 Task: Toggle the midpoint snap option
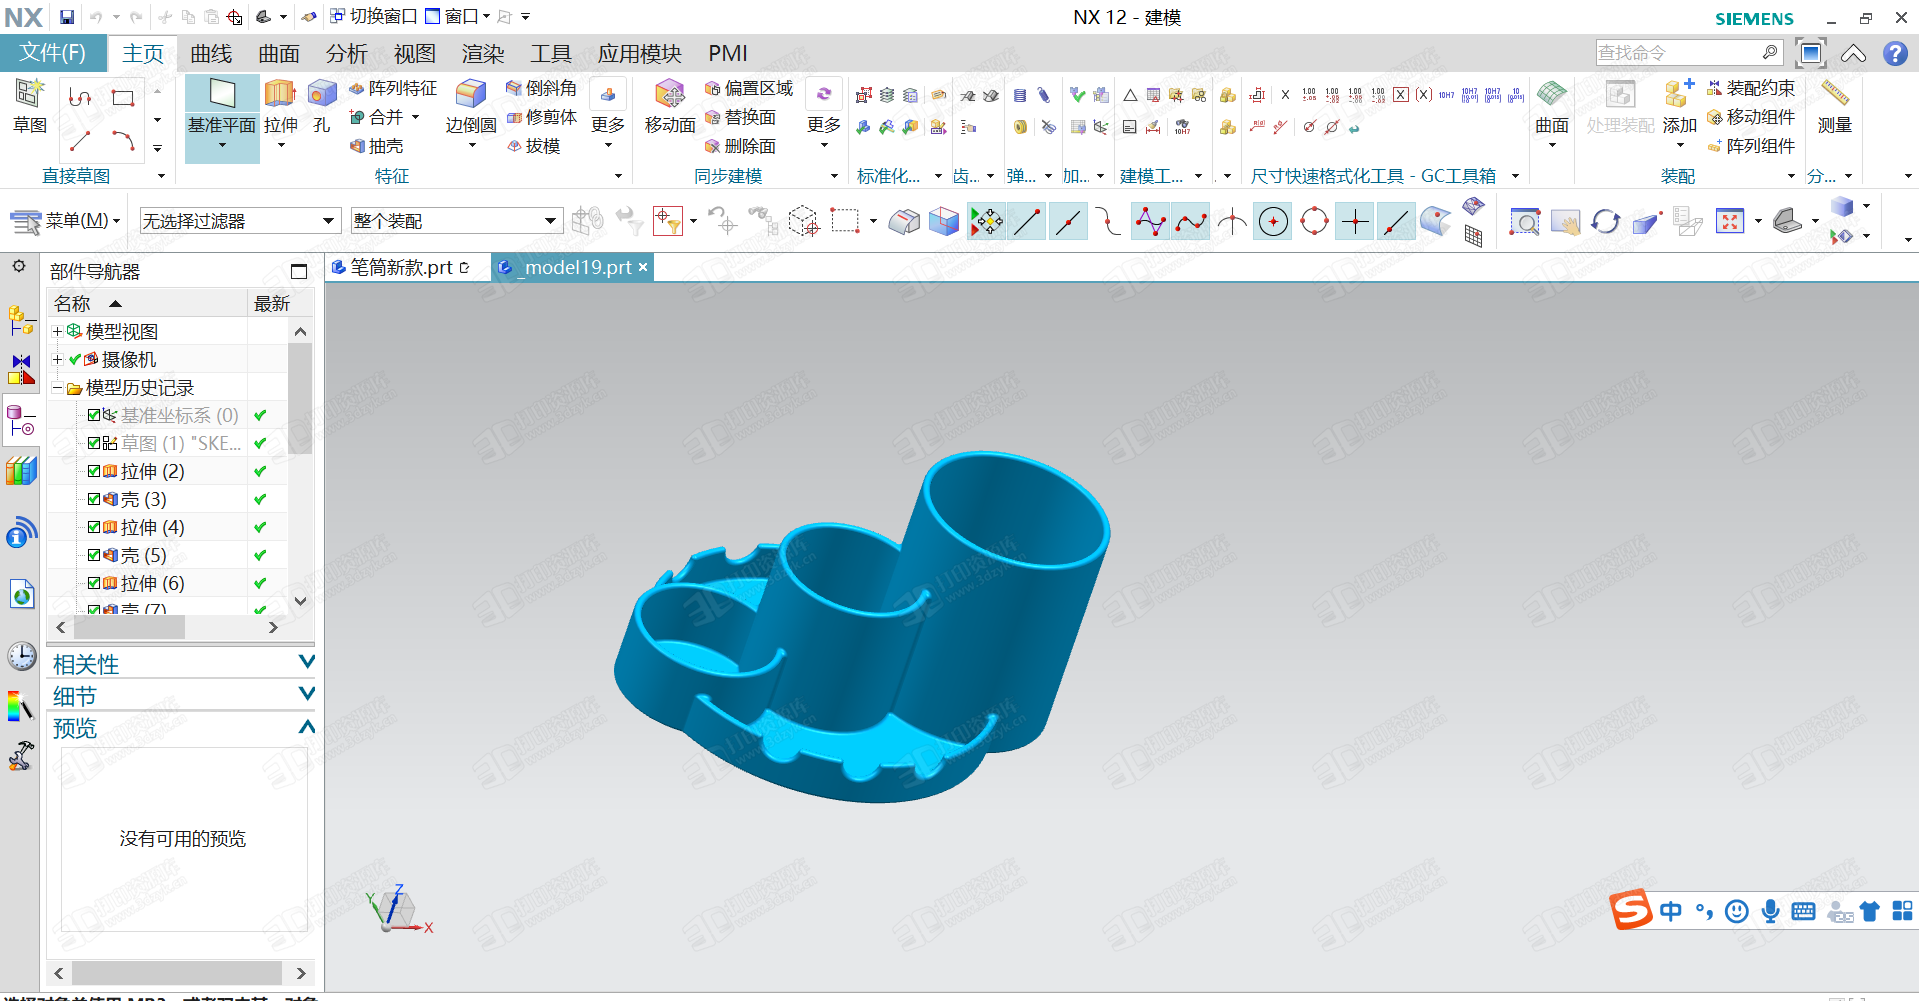tap(1068, 221)
